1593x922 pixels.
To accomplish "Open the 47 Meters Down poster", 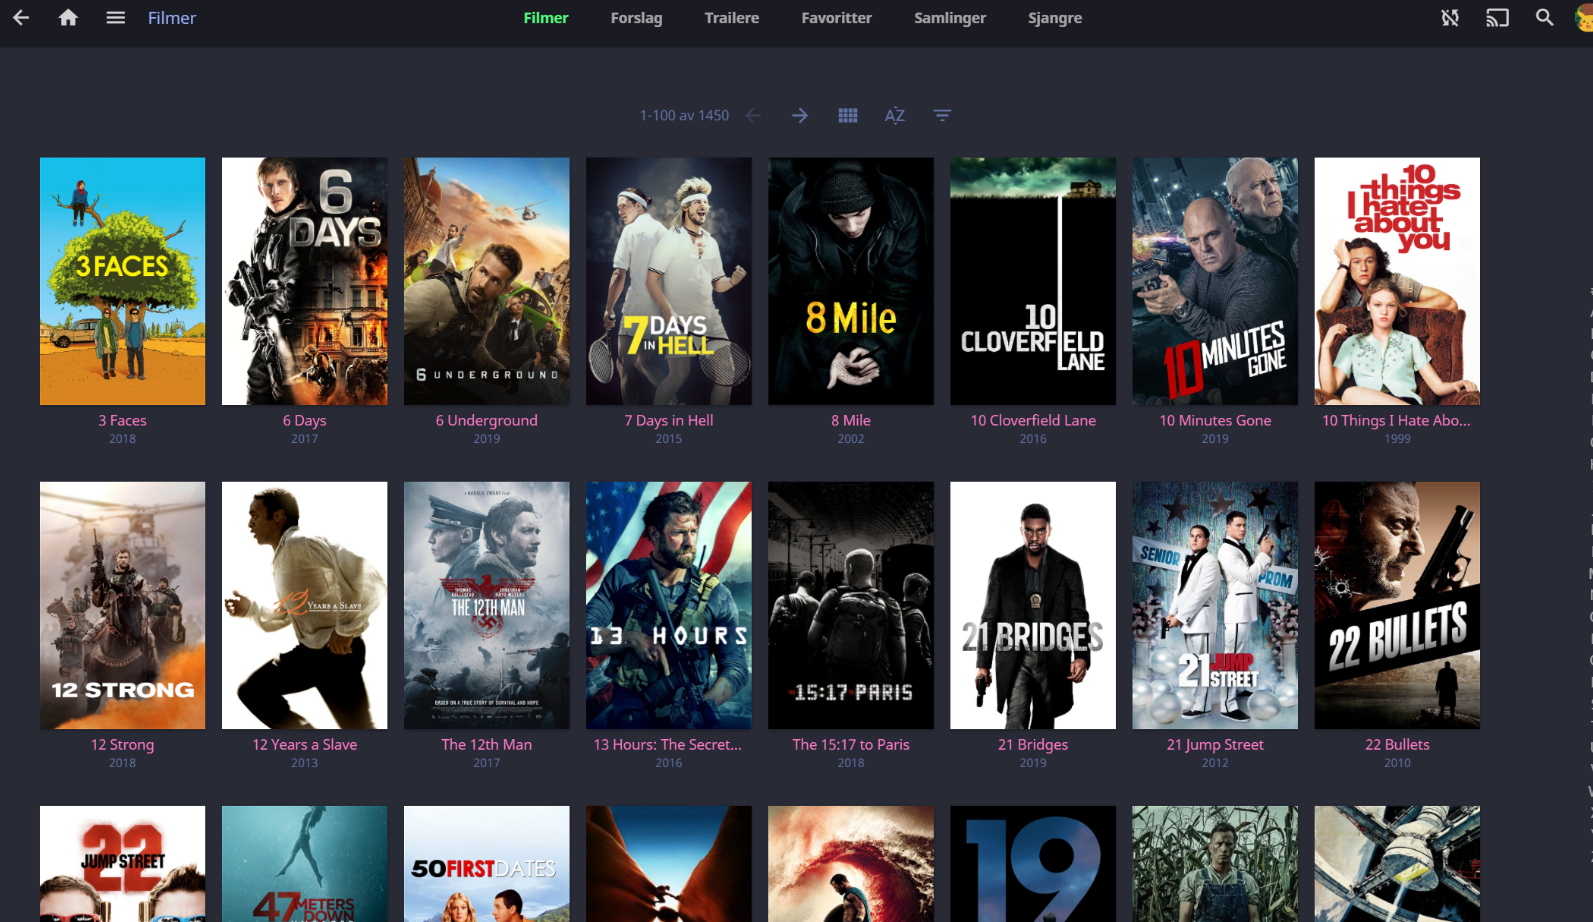I will tap(304, 864).
